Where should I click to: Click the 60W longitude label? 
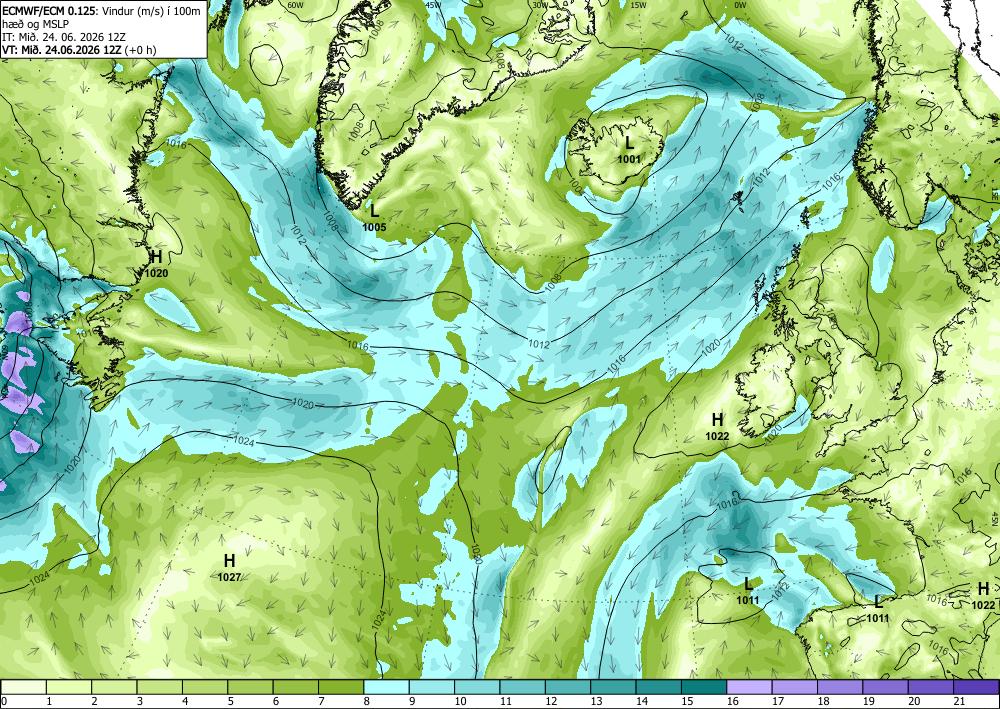coord(295,4)
